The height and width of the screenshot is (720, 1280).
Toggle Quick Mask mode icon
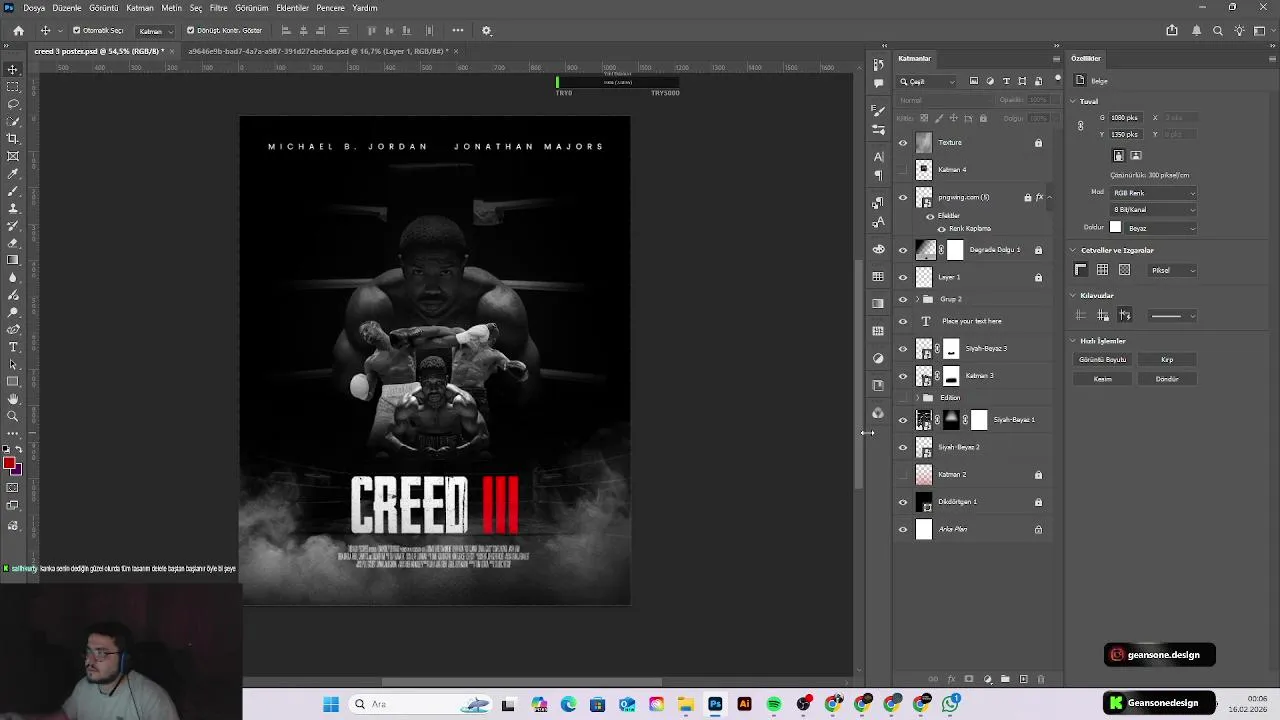[13, 488]
